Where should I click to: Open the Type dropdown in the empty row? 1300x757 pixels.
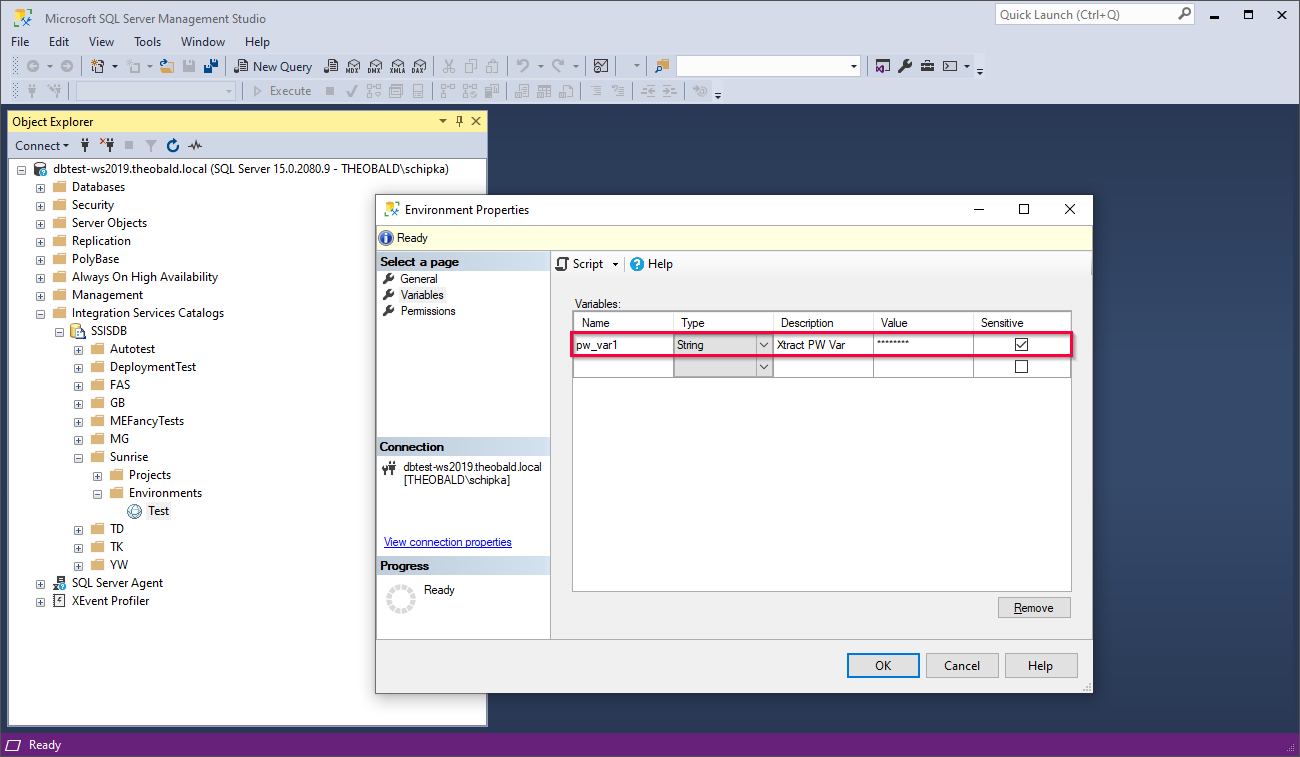tap(764, 368)
